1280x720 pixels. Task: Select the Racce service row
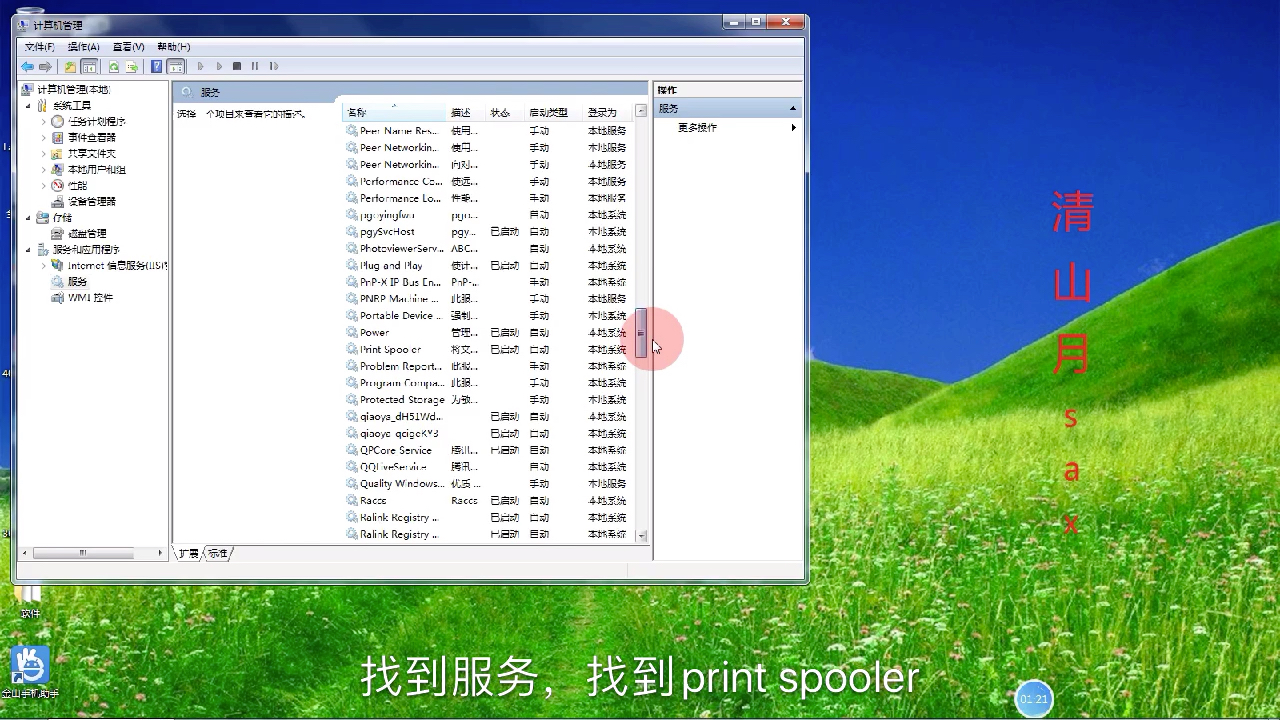click(x=488, y=501)
